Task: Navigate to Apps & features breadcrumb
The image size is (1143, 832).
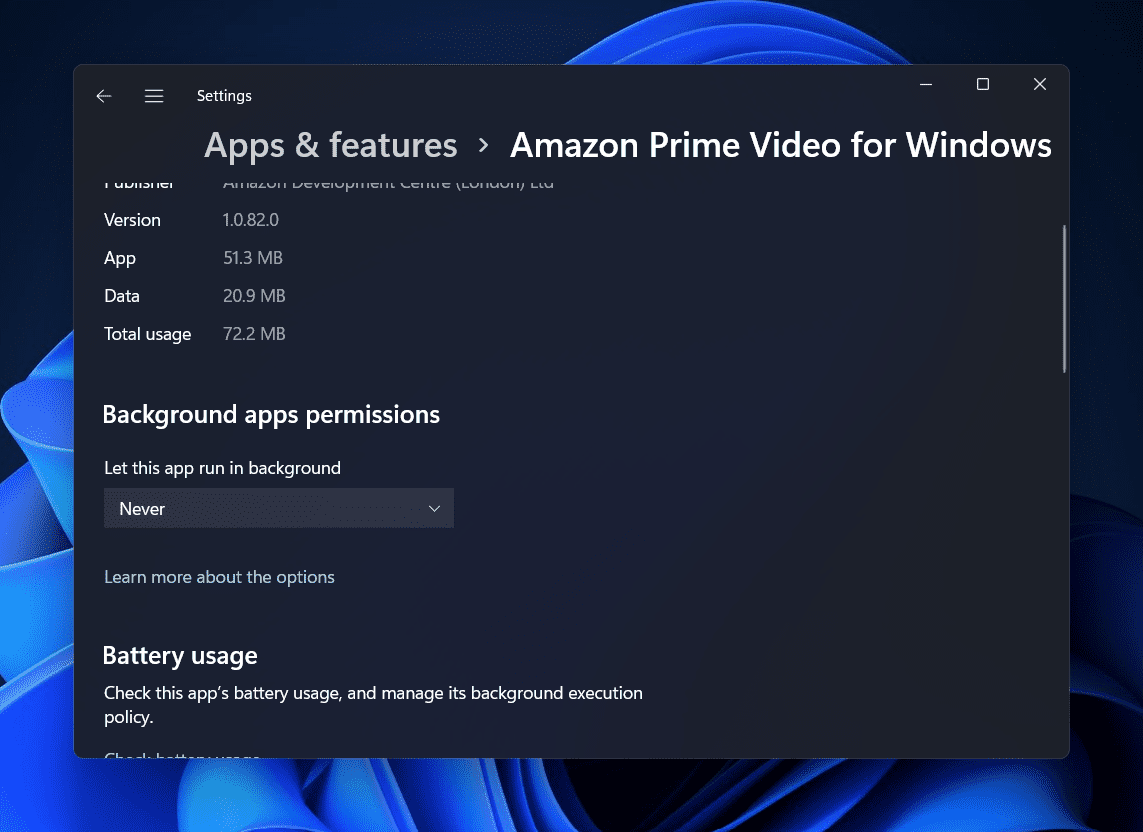Action: 330,145
